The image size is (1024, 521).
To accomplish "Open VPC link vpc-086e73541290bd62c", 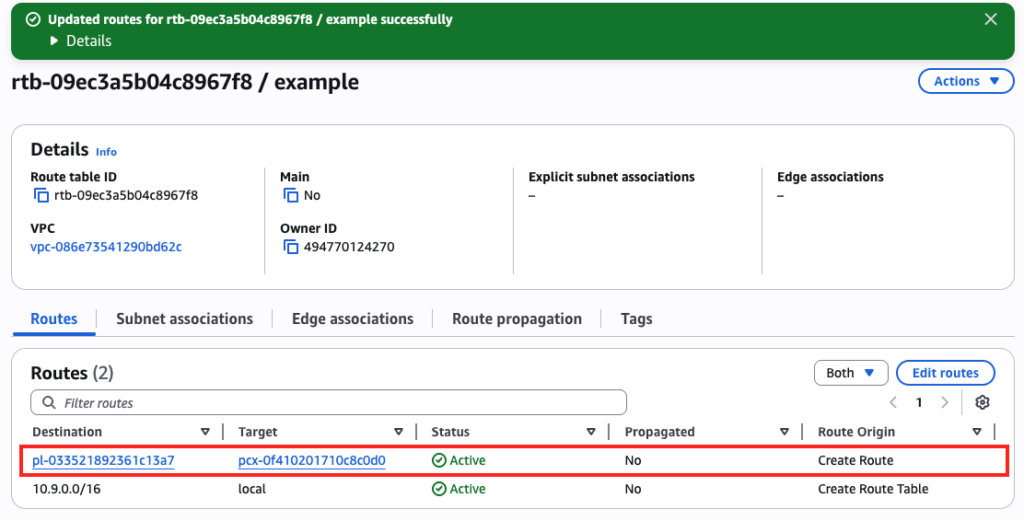I will 106,247.
